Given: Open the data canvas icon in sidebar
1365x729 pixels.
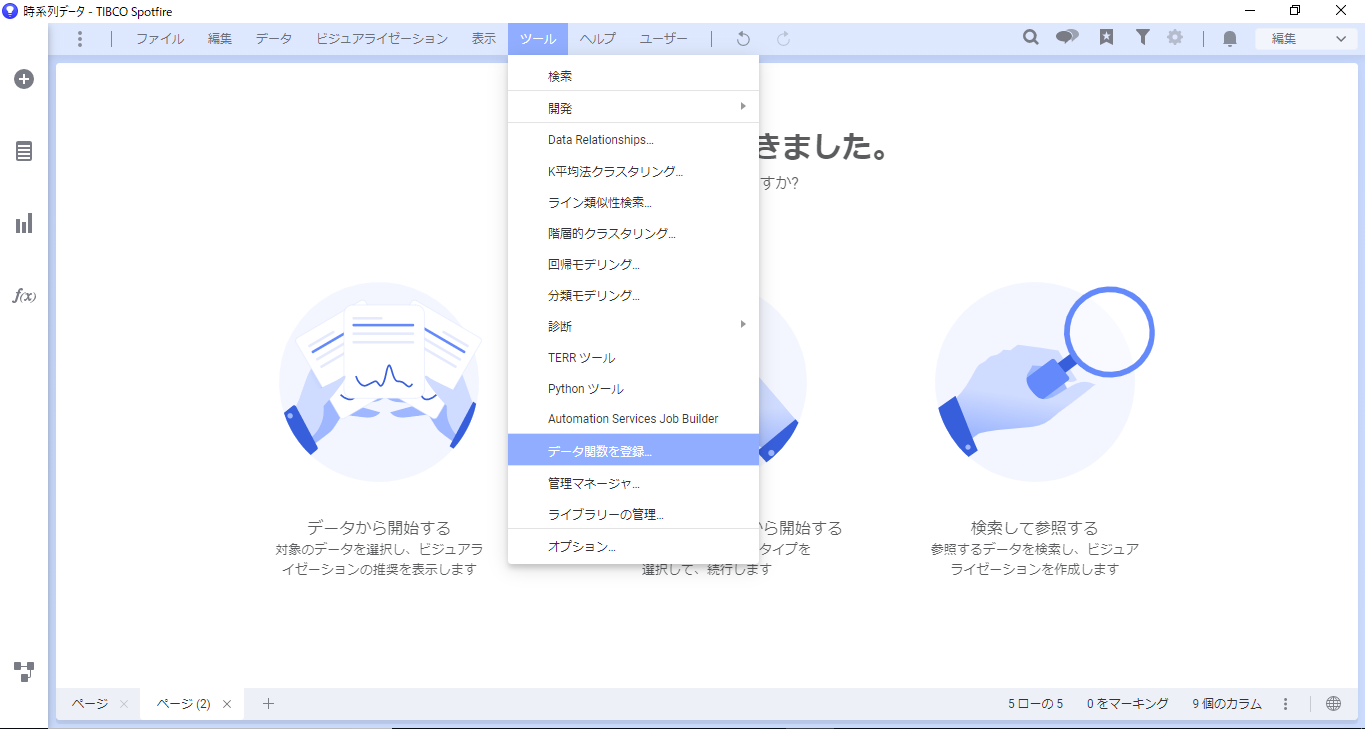Looking at the screenshot, I should (x=24, y=671).
